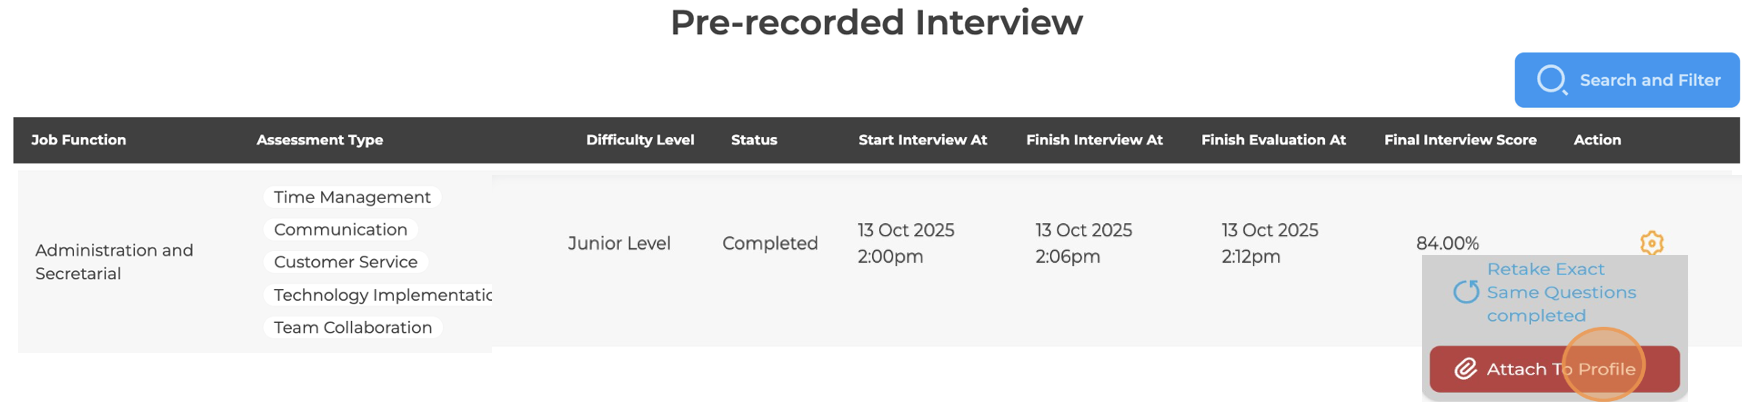Click the Technology Implementation tag

click(x=380, y=295)
